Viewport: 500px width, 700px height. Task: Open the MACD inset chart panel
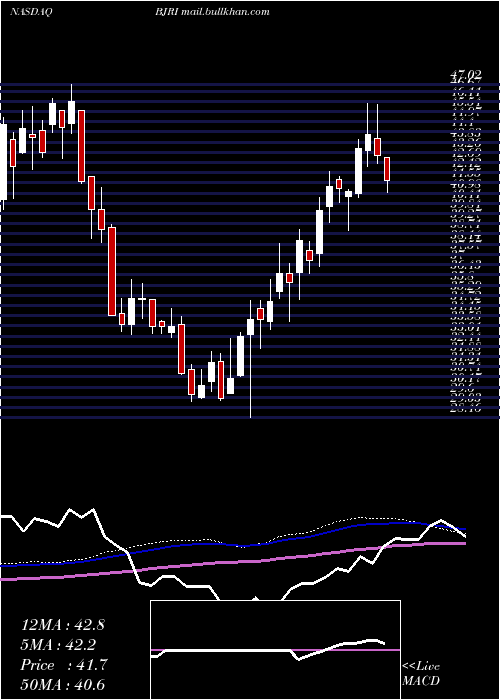(x=275, y=650)
